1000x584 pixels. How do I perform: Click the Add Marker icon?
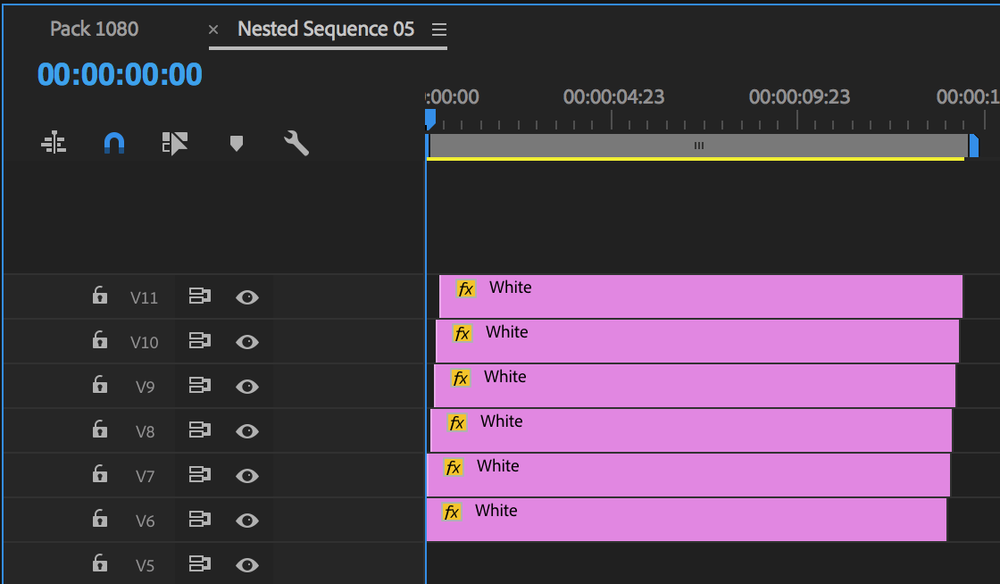pyautogui.click(x=236, y=142)
